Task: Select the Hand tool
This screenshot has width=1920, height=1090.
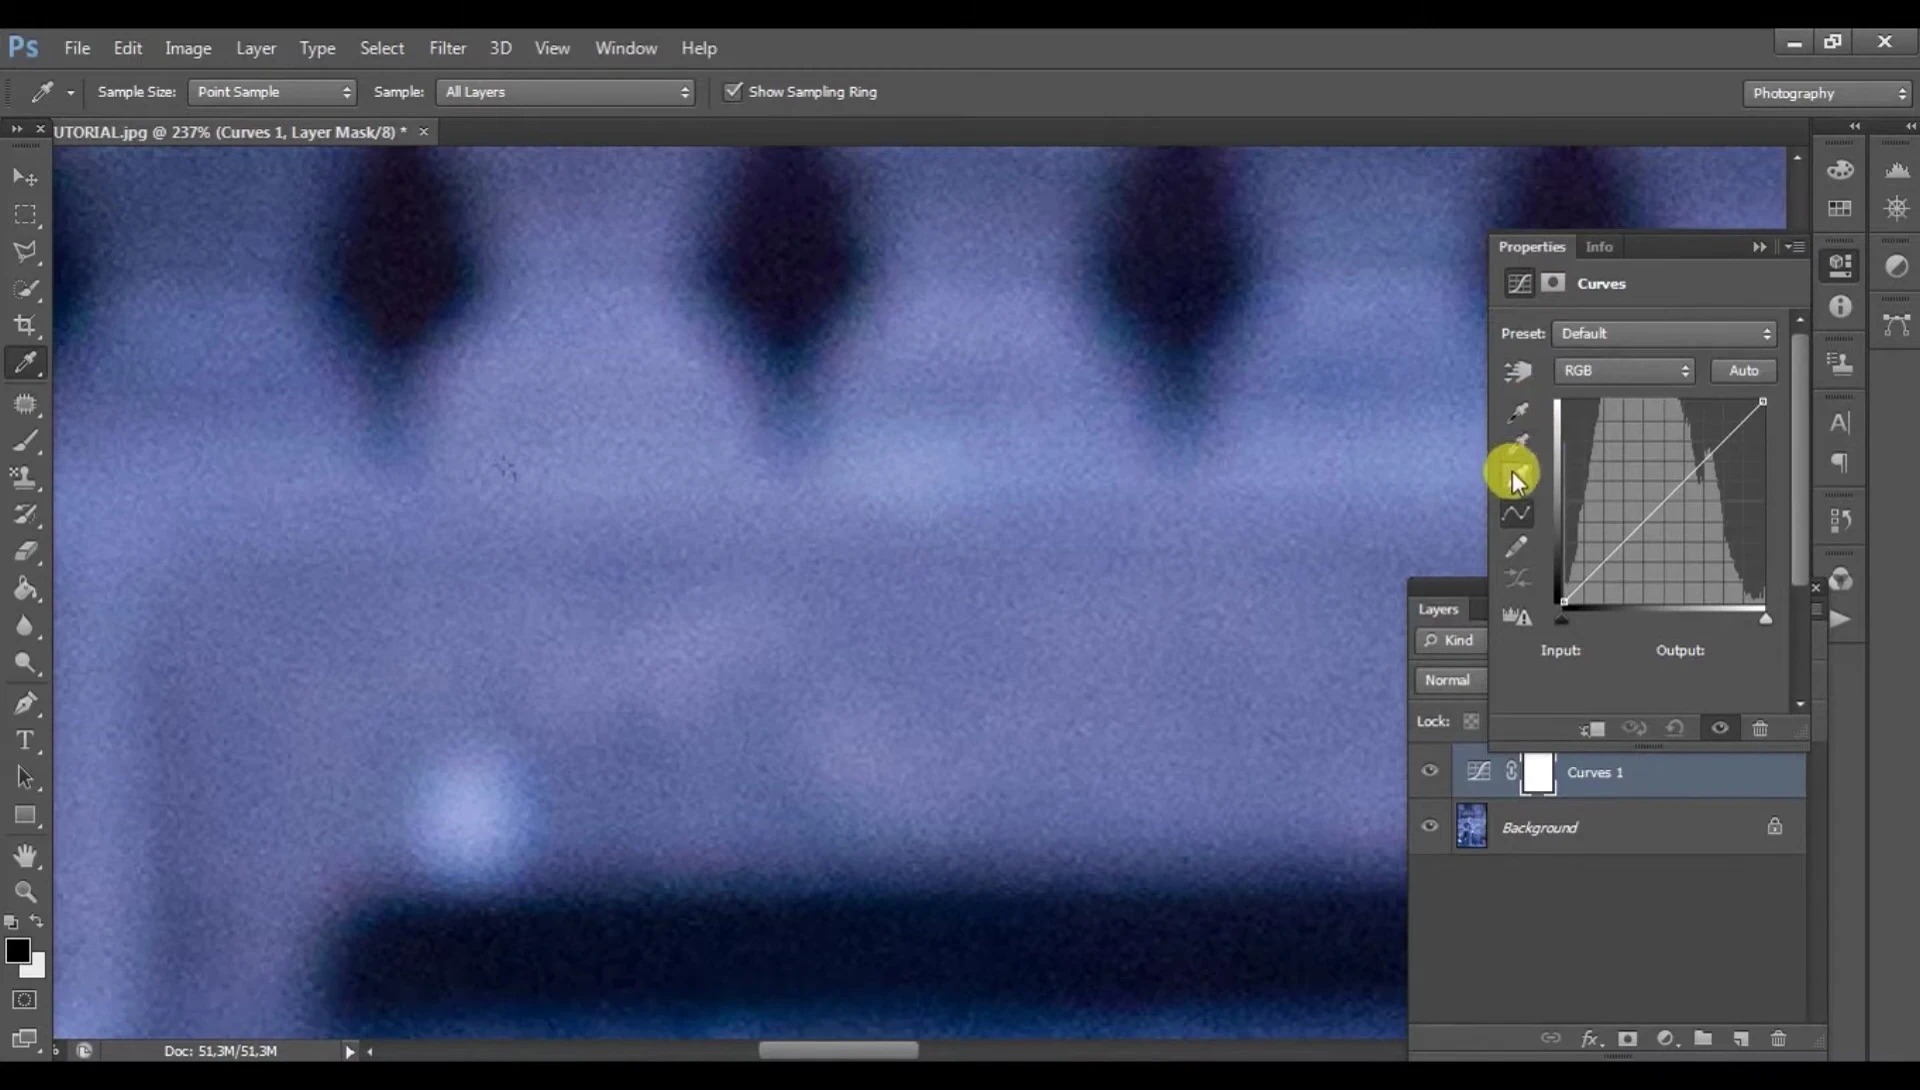Action: click(x=25, y=855)
